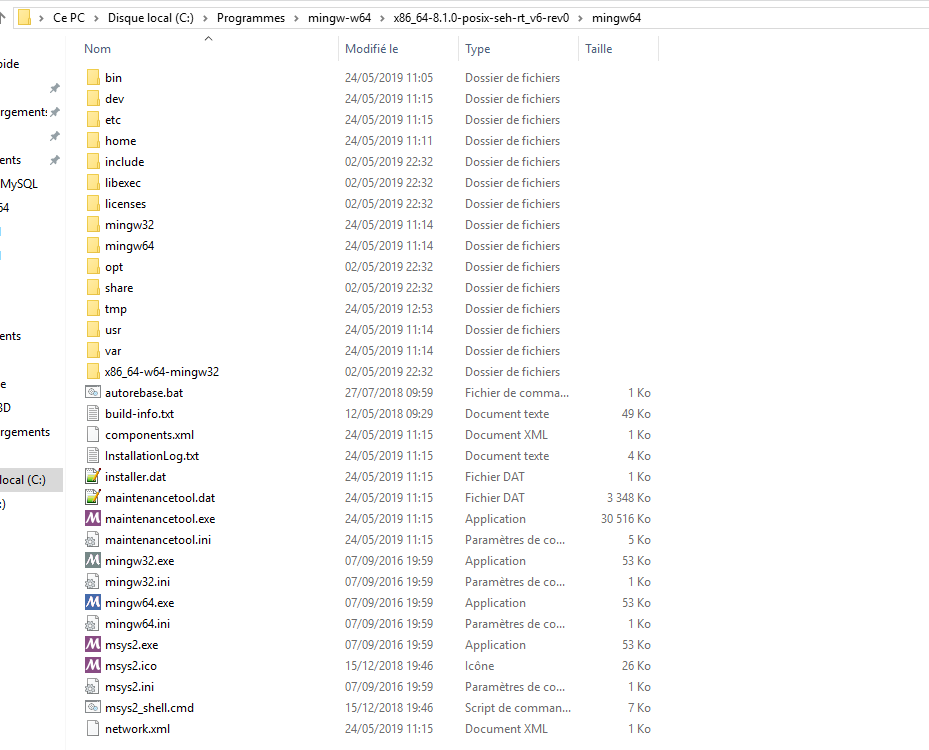Click the purple maintenancetool.exe icon
The height and width of the screenshot is (750, 929).
[x=93, y=518]
